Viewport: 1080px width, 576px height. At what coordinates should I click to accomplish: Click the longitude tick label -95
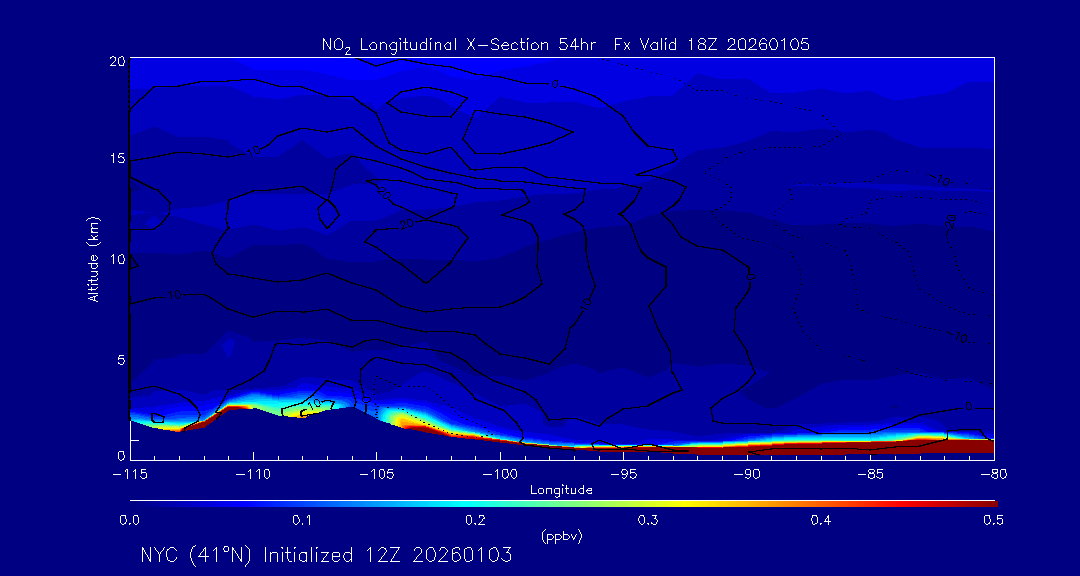[623, 475]
